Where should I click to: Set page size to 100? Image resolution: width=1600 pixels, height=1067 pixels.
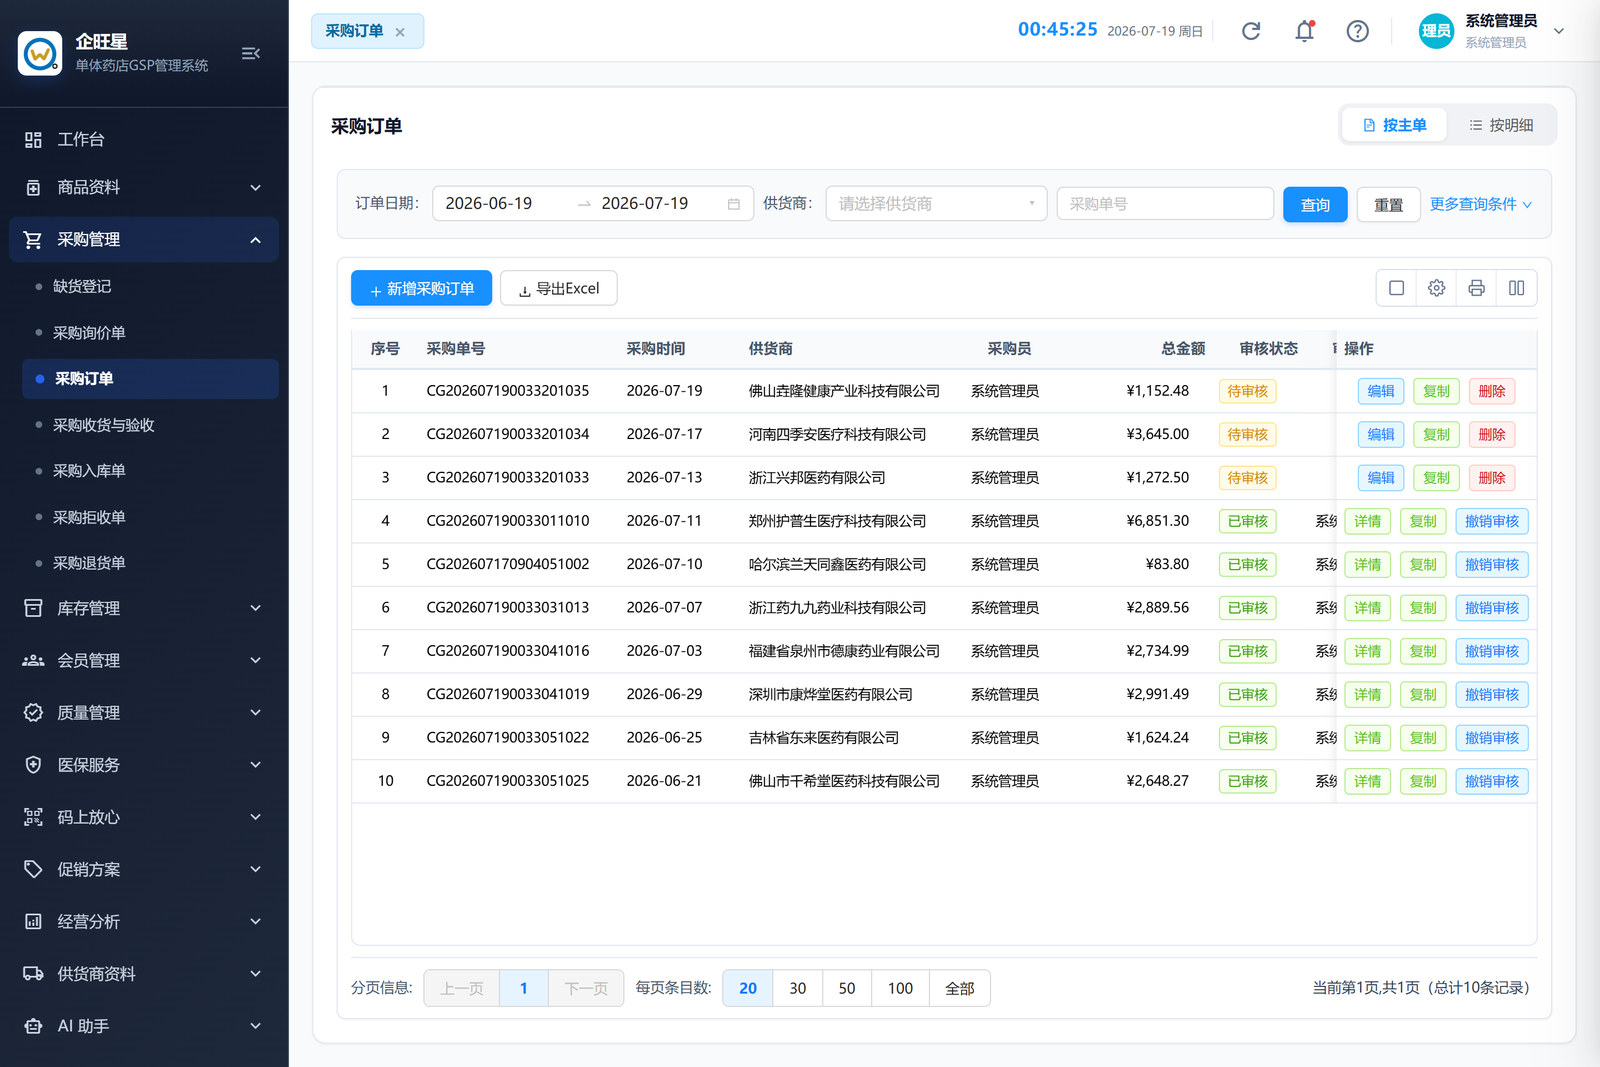coord(900,988)
